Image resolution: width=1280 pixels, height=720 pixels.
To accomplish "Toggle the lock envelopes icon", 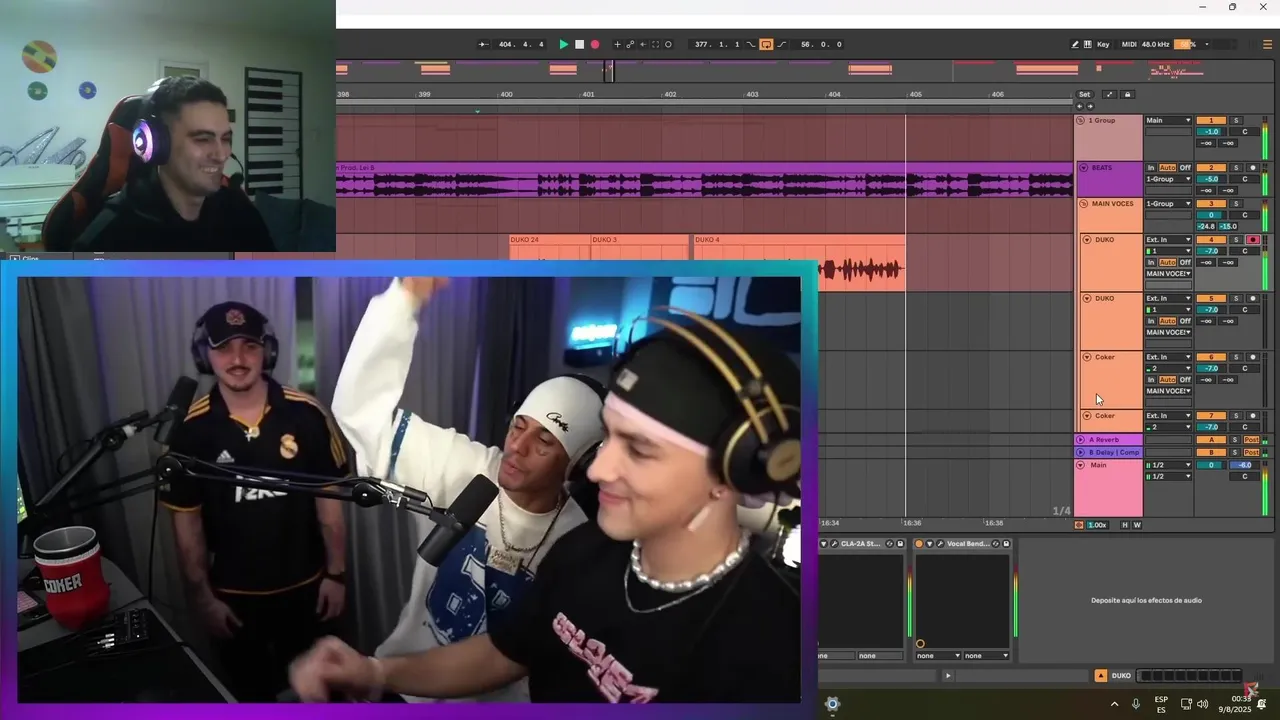I will (1128, 94).
